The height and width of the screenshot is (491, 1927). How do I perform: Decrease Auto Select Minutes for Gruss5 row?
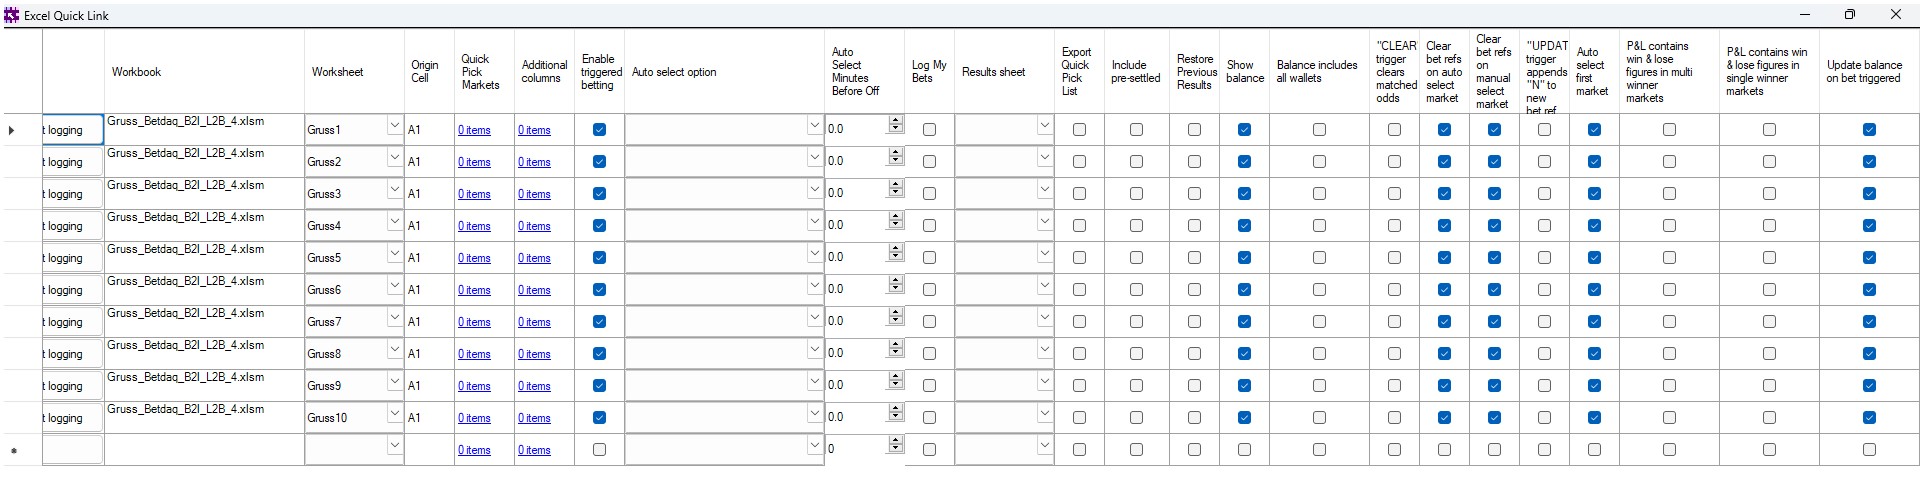pos(895,262)
